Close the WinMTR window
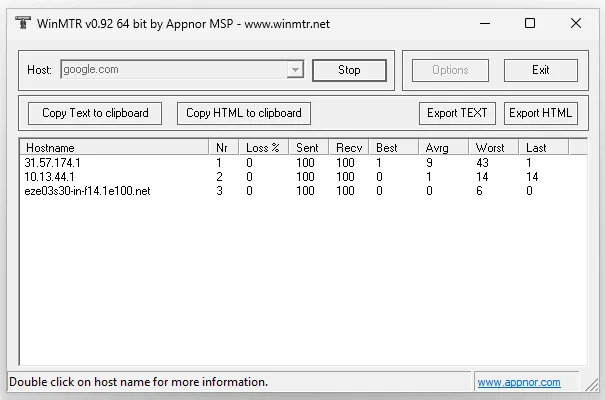 pyautogui.click(x=576, y=24)
